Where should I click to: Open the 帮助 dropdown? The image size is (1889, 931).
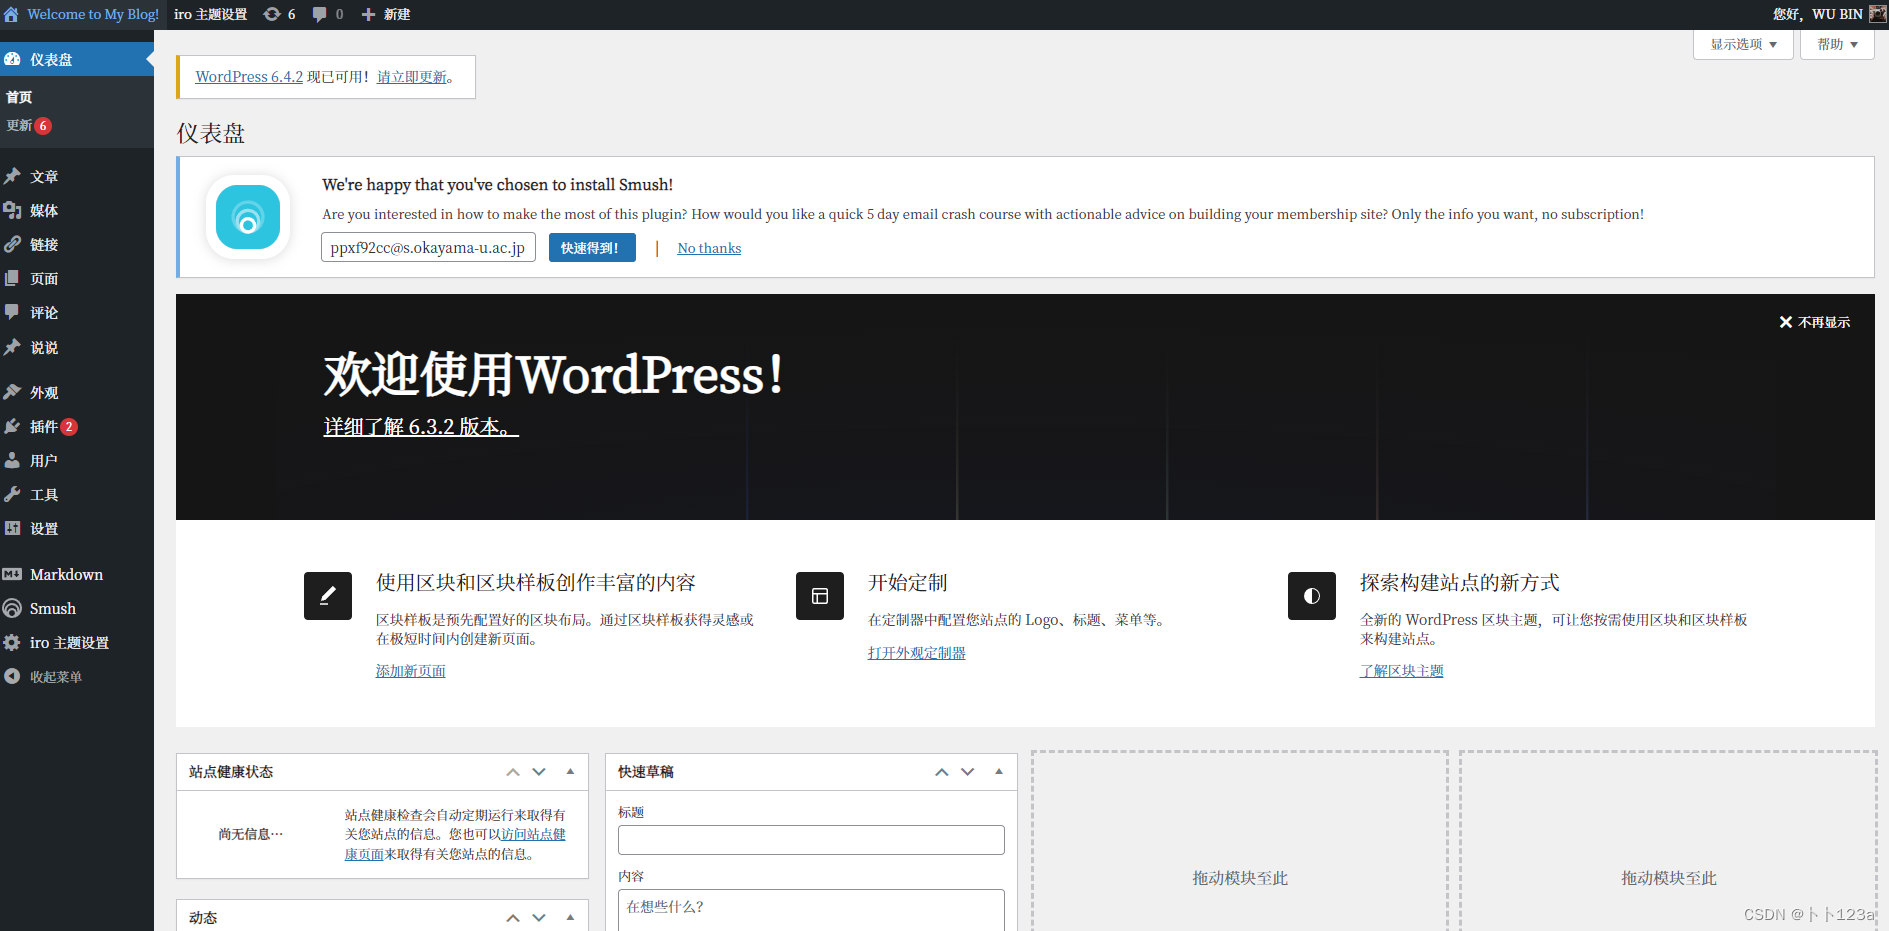(x=1837, y=44)
